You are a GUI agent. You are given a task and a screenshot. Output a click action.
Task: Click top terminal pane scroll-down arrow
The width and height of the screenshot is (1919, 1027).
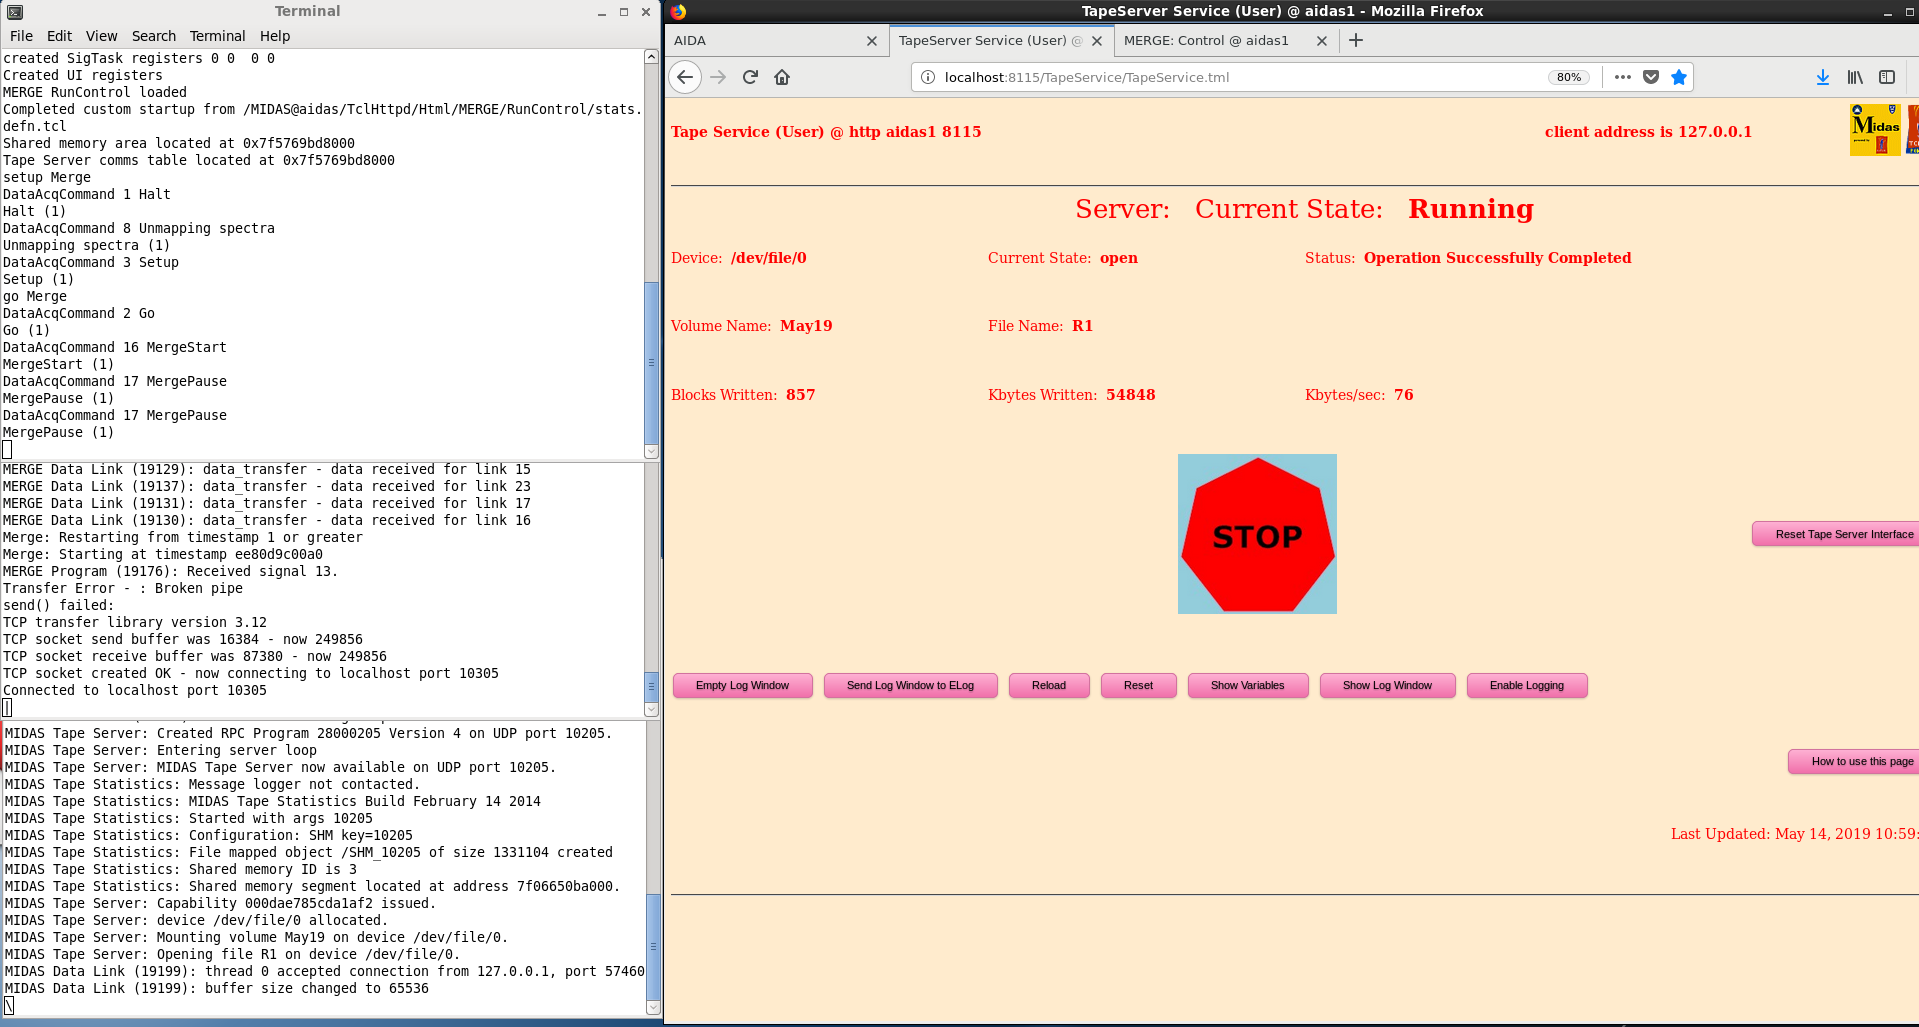651,451
